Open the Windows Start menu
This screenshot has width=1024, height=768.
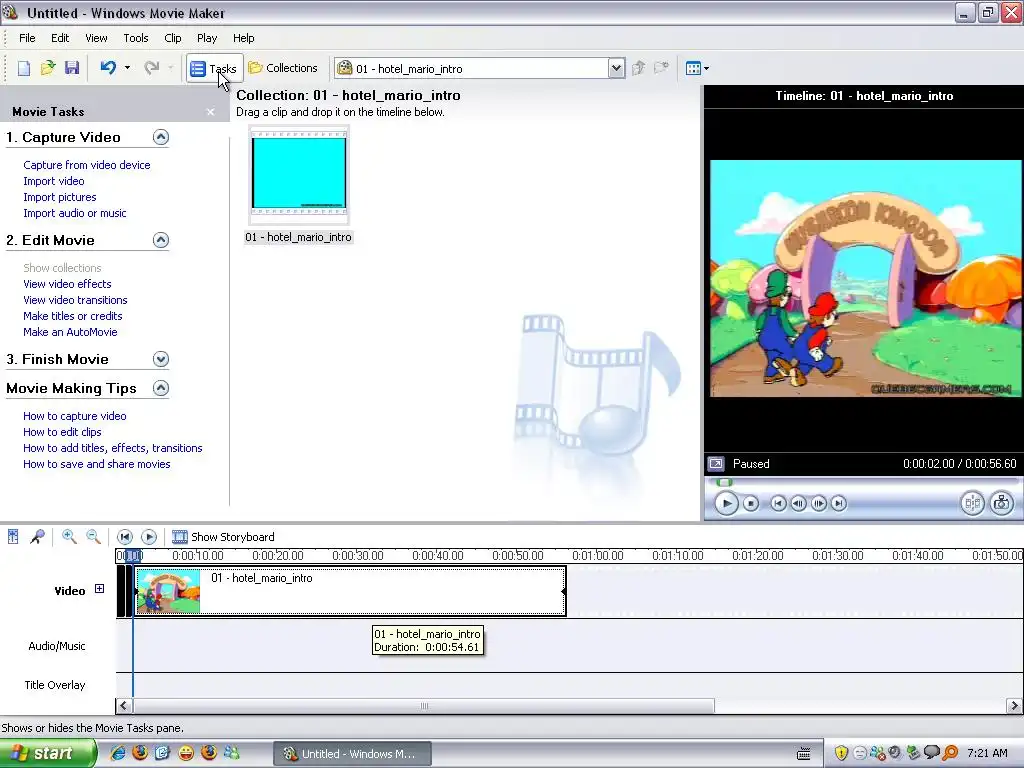coord(47,753)
